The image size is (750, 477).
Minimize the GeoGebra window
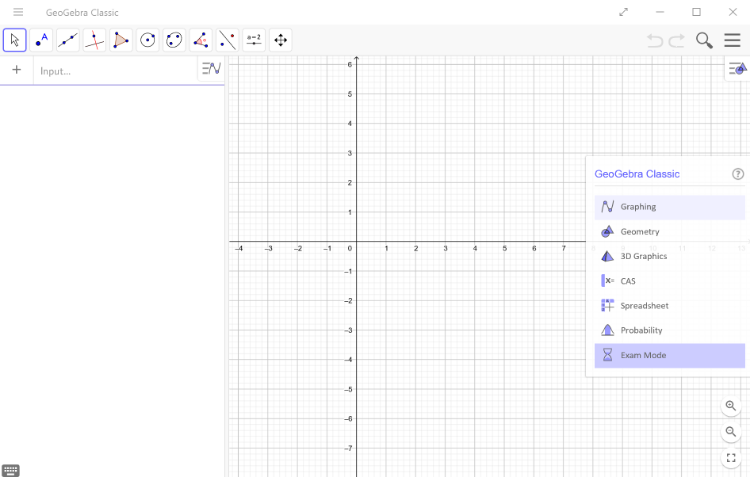660,12
